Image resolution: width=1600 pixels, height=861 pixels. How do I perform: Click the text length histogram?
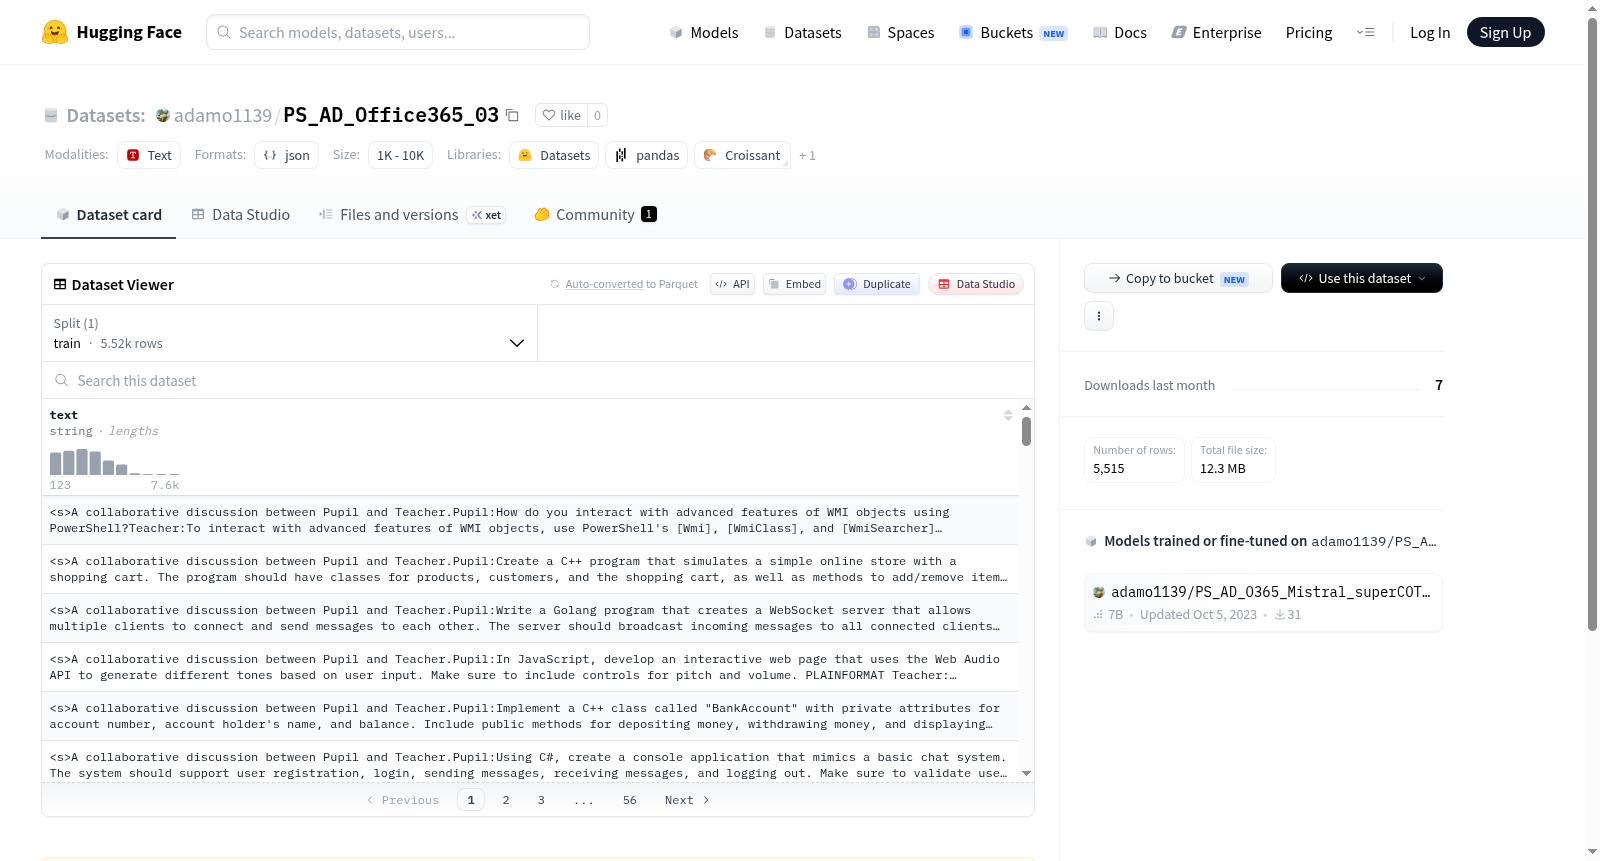pos(115,461)
